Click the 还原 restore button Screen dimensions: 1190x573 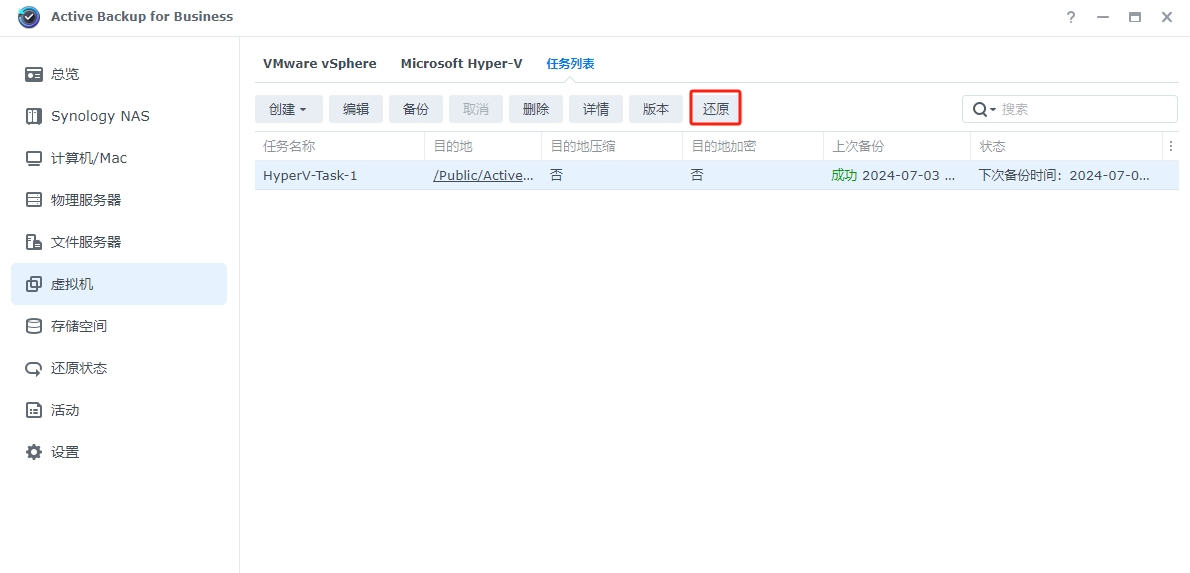coord(716,109)
